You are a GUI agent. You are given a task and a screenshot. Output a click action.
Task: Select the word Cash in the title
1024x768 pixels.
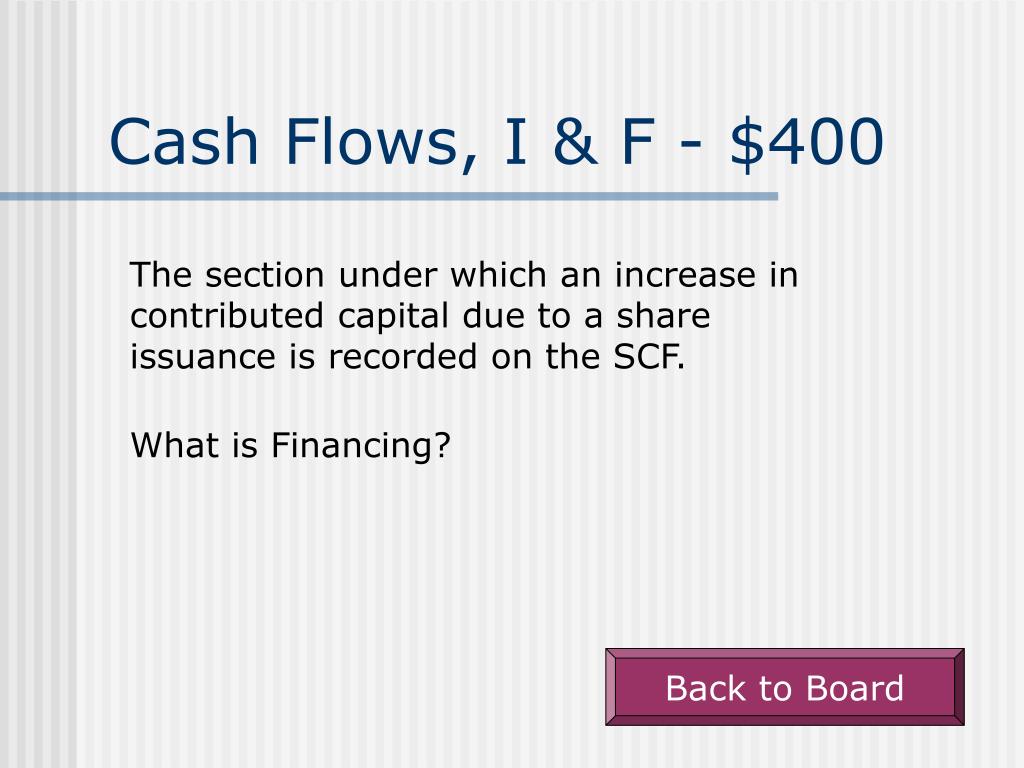[184, 142]
